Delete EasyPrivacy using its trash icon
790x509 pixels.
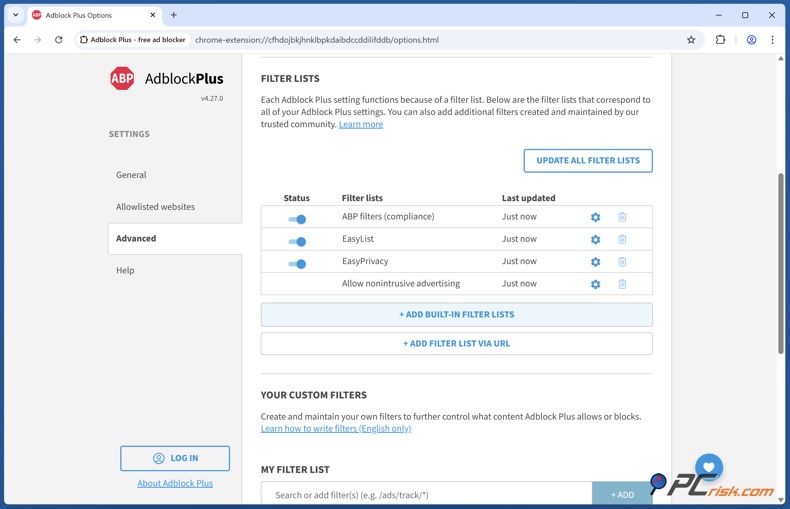click(622, 262)
